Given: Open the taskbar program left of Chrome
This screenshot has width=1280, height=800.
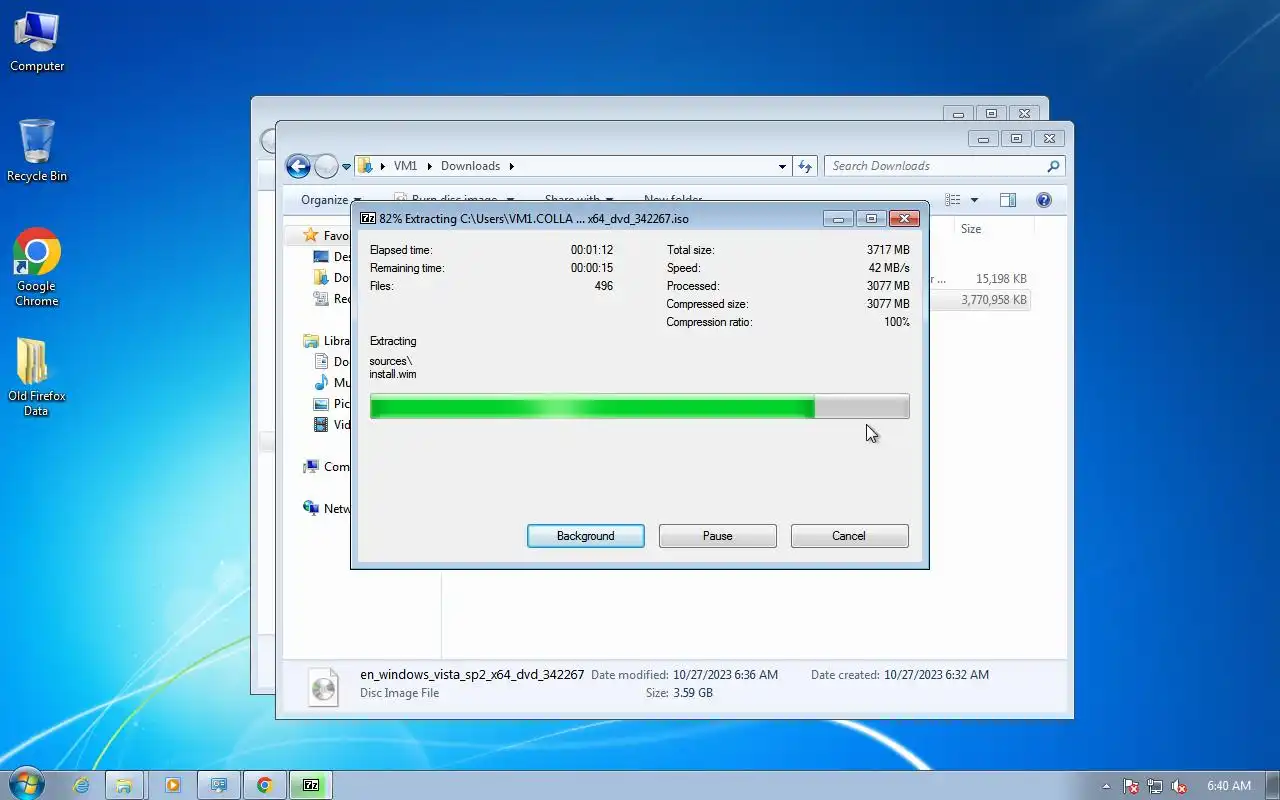Looking at the screenshot, I should pos(218,785).
